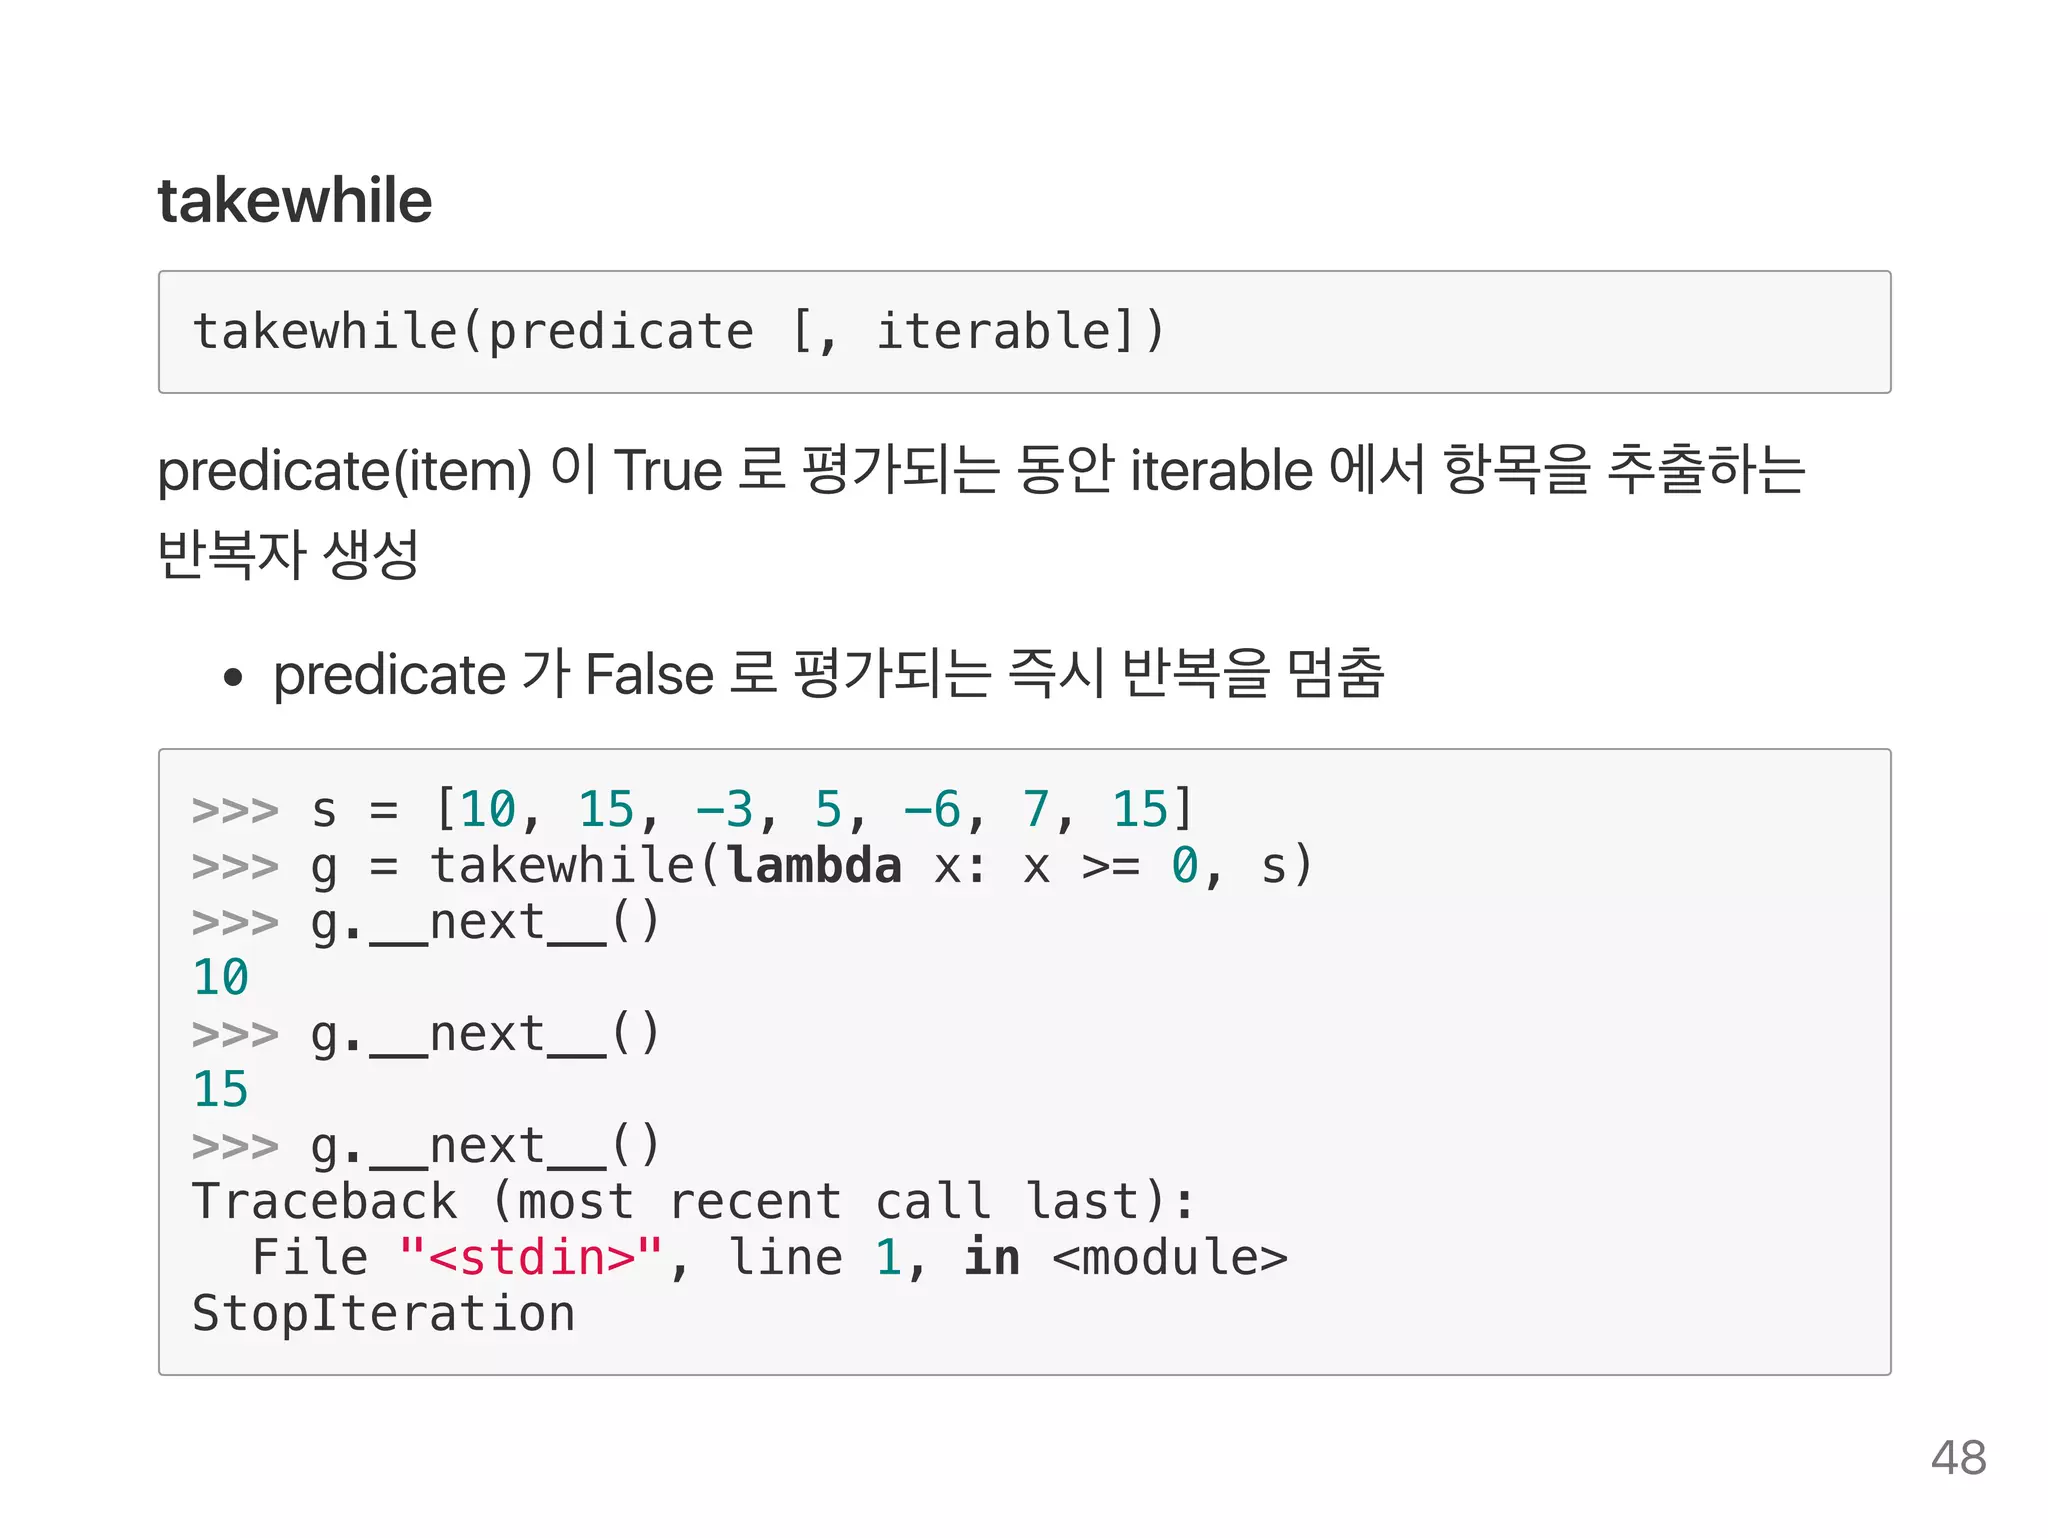Screen dimensions: 2048x1538
Task: Click the <module> text in traceback
Action: tap(1170, 1257)
